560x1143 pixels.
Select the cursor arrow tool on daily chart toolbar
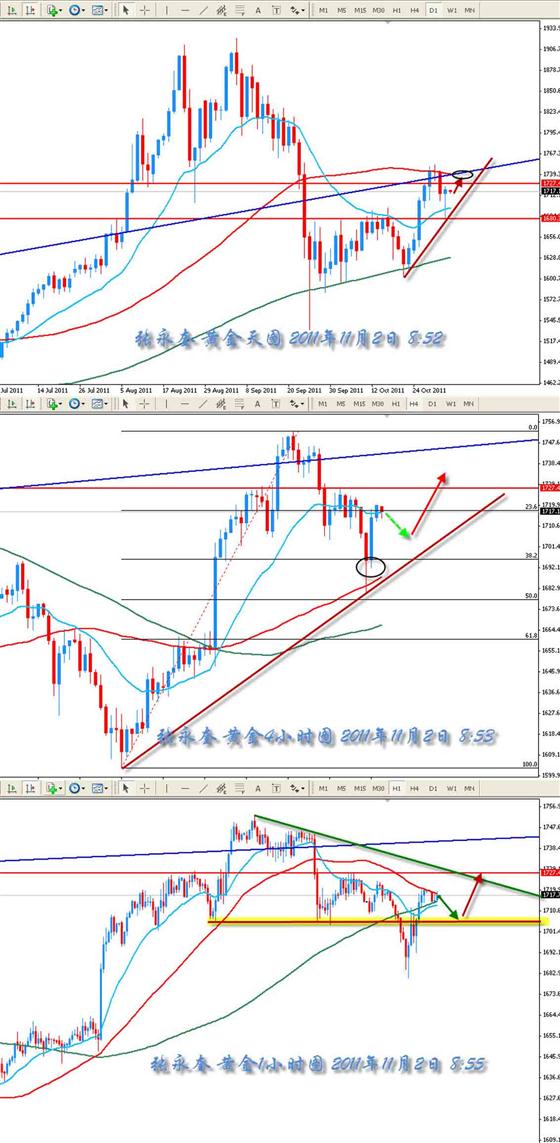click(125, 10)
